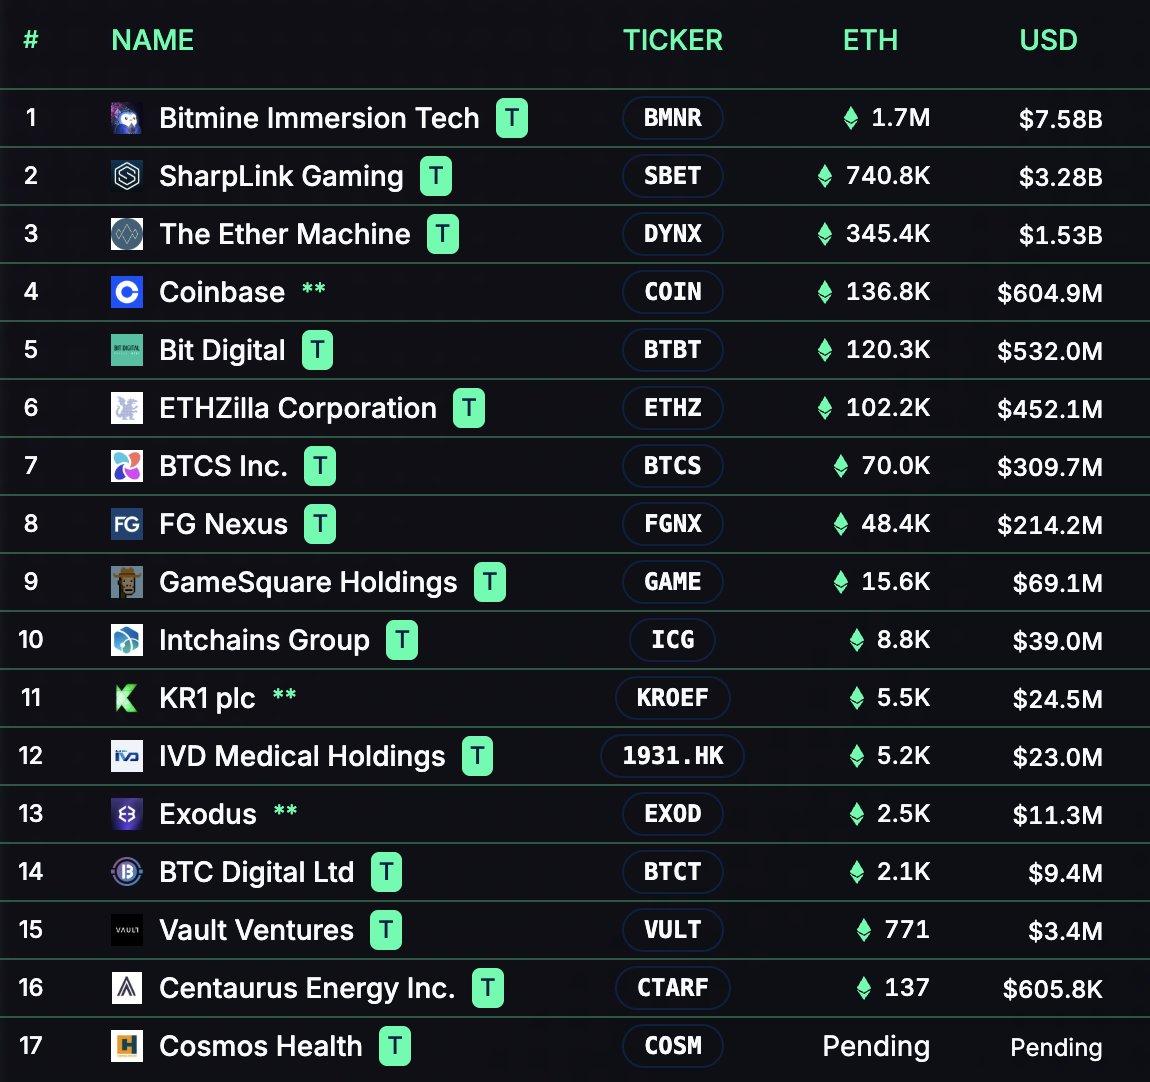
Task: Sort by the ETH column header
Action: 870,40
